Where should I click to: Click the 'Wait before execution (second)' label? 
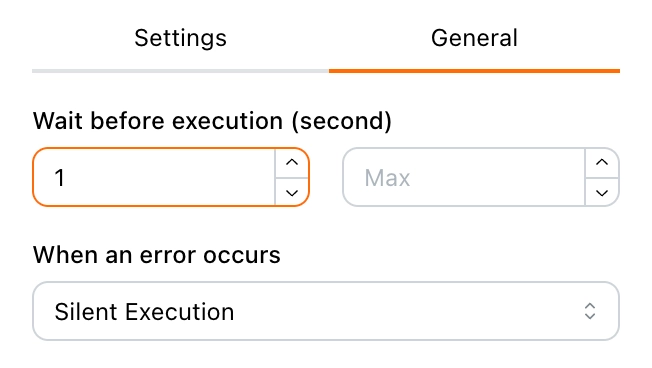212,121
